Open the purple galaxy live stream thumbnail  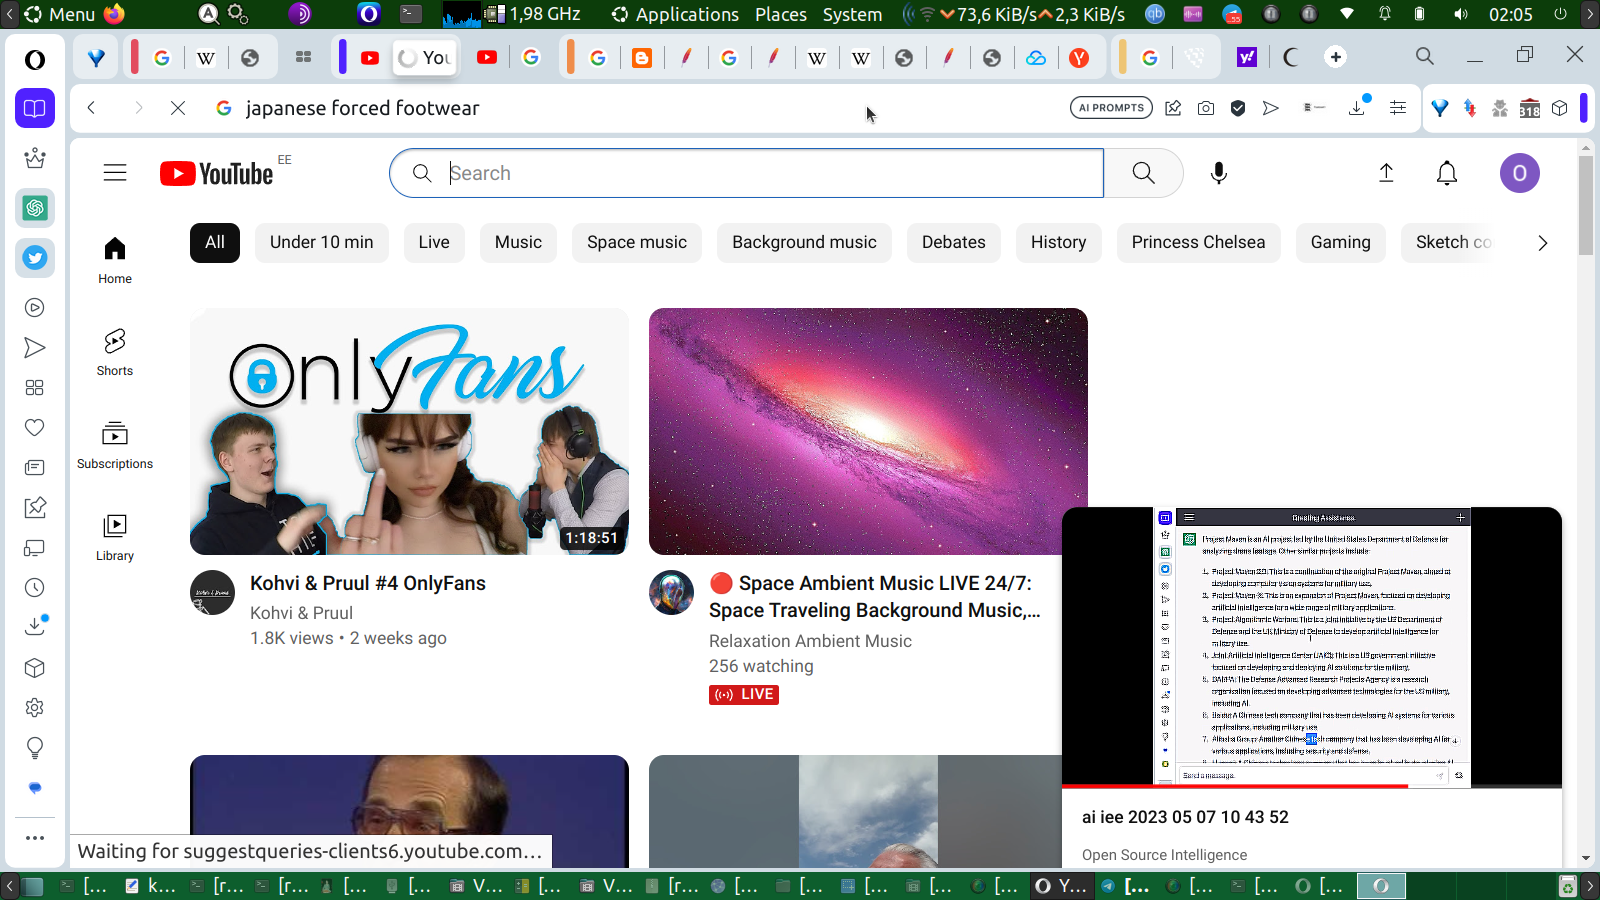click(868, 431)
